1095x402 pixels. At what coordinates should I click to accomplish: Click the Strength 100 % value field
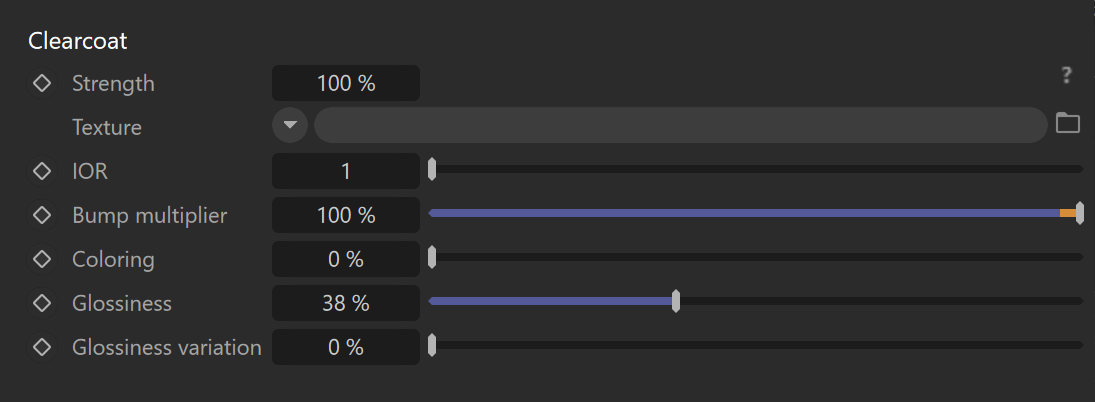(x=346, y=83)
